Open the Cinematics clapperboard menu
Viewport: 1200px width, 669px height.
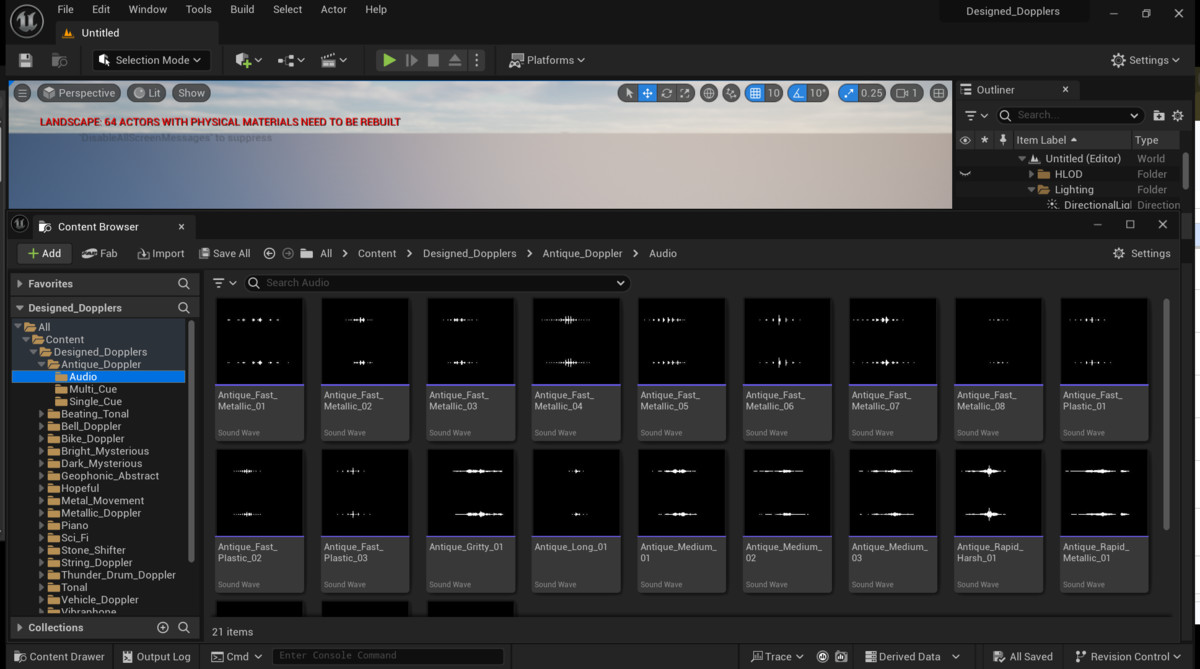pos(333,60)
